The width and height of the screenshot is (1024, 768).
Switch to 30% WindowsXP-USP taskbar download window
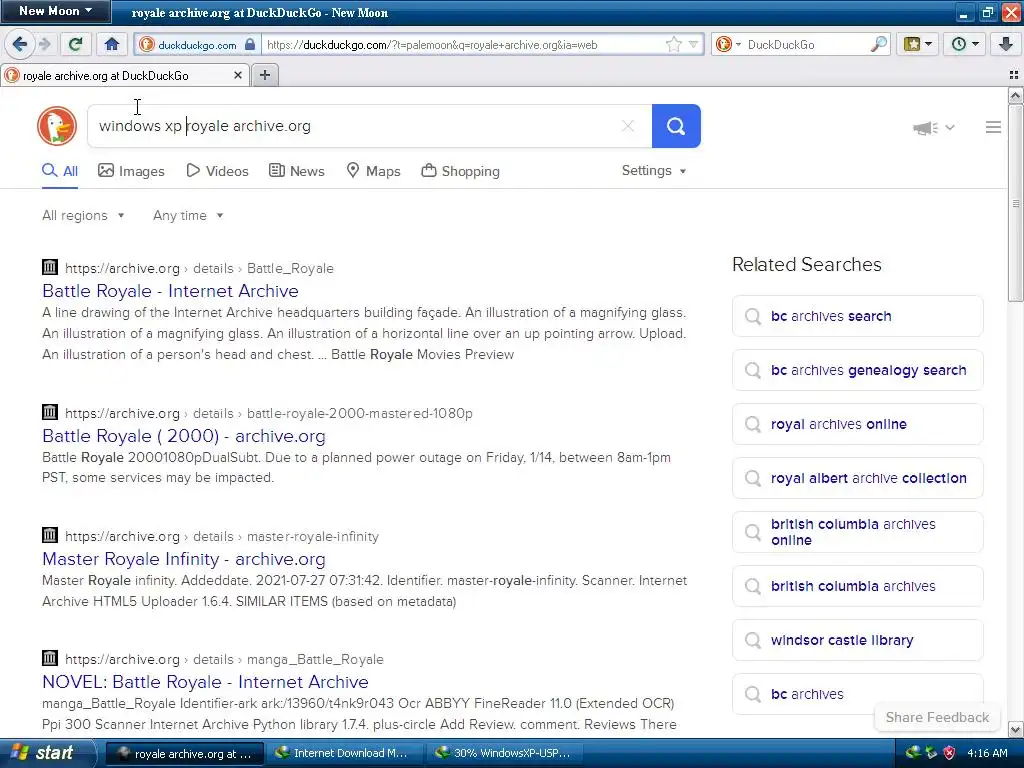pos(504,753)
